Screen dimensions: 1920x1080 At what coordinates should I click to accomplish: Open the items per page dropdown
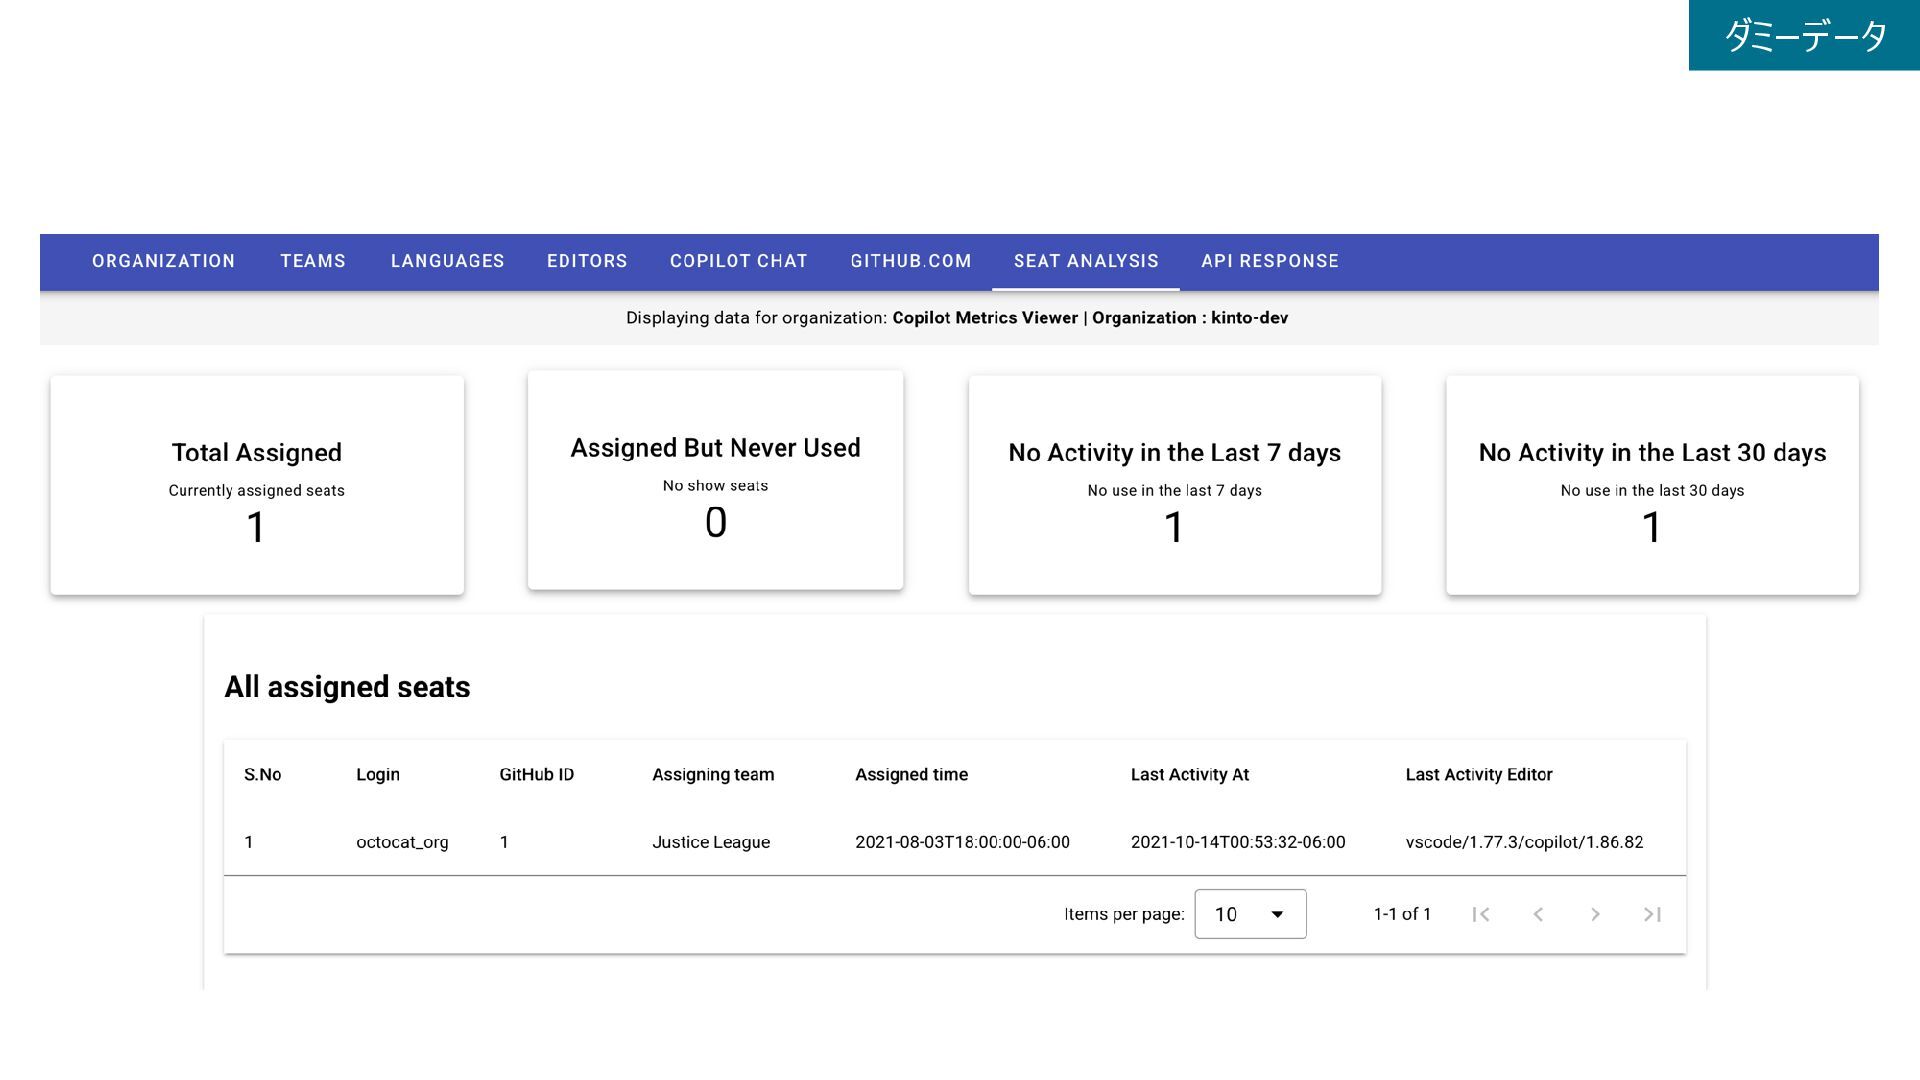(x=1249, y=914)
